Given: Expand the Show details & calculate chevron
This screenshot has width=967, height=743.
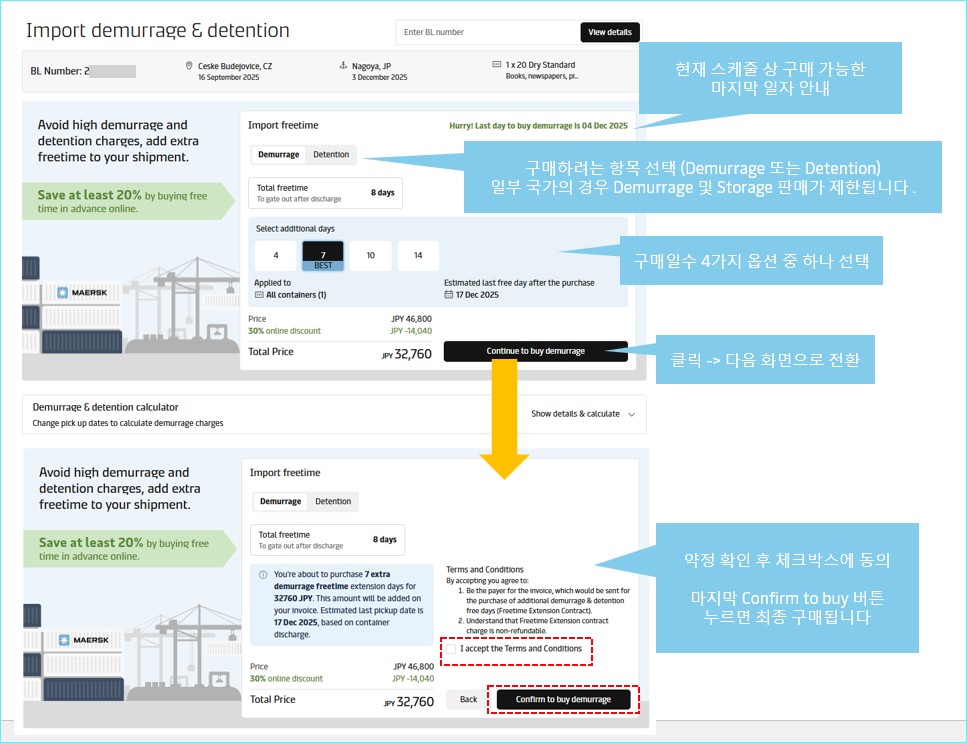Looking at the screenshot, I should [631, 414].
